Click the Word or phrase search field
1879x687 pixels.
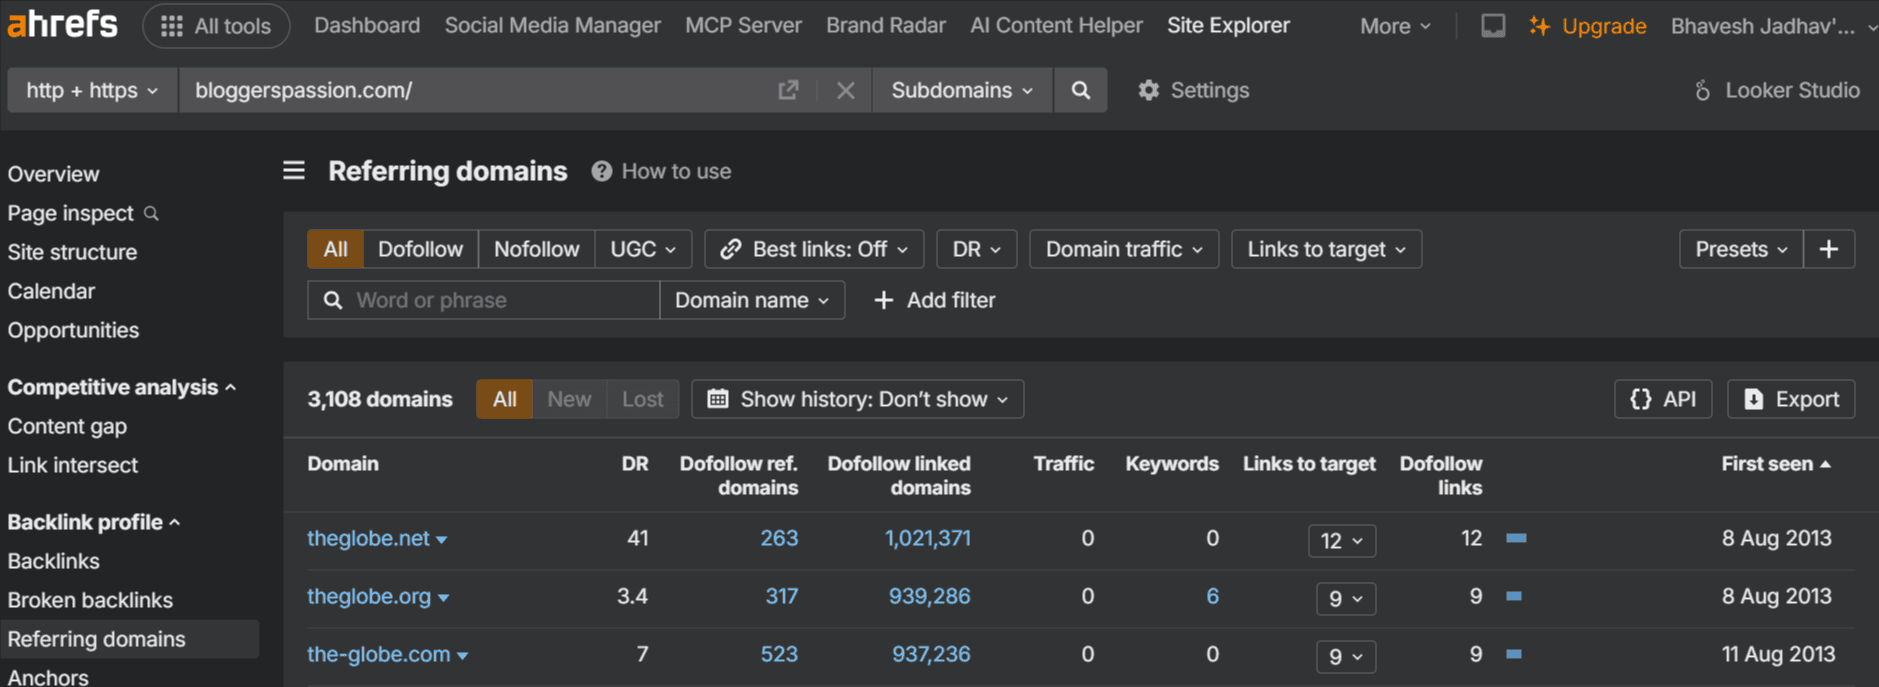[x=484, y=300]
